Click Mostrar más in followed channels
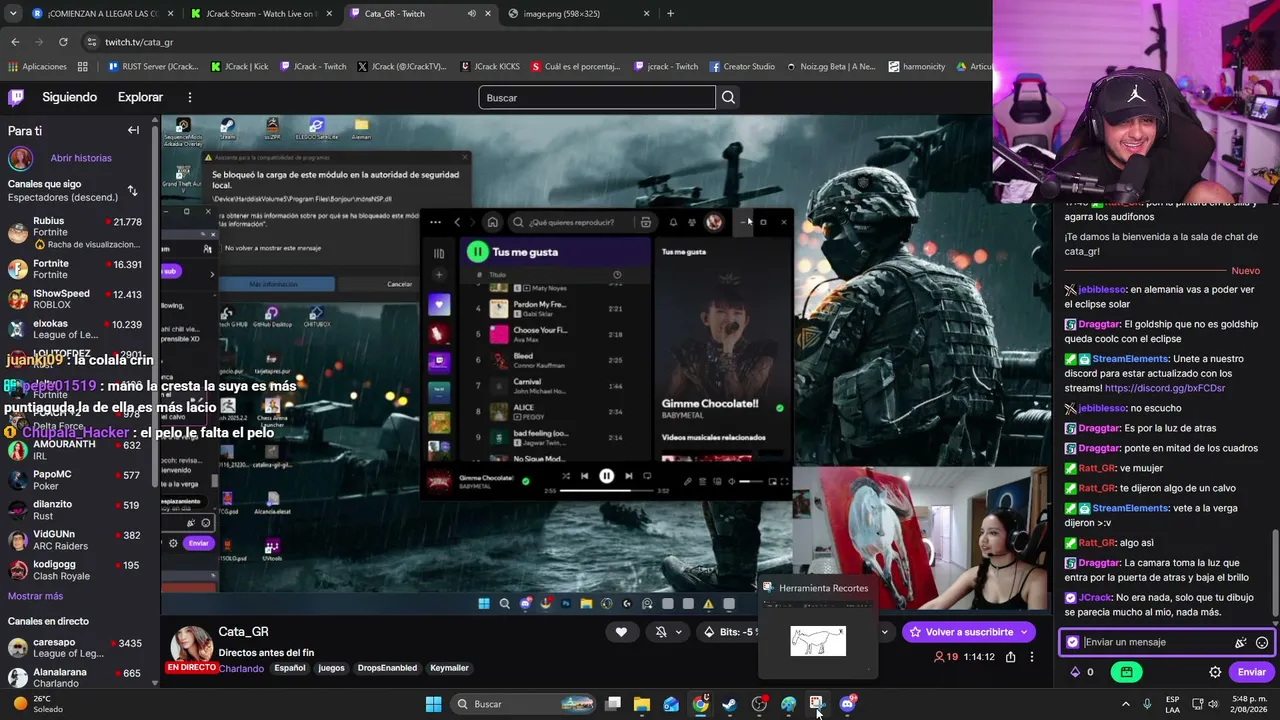This screenshot has height=720, width=1280. [x=35, y=596]
